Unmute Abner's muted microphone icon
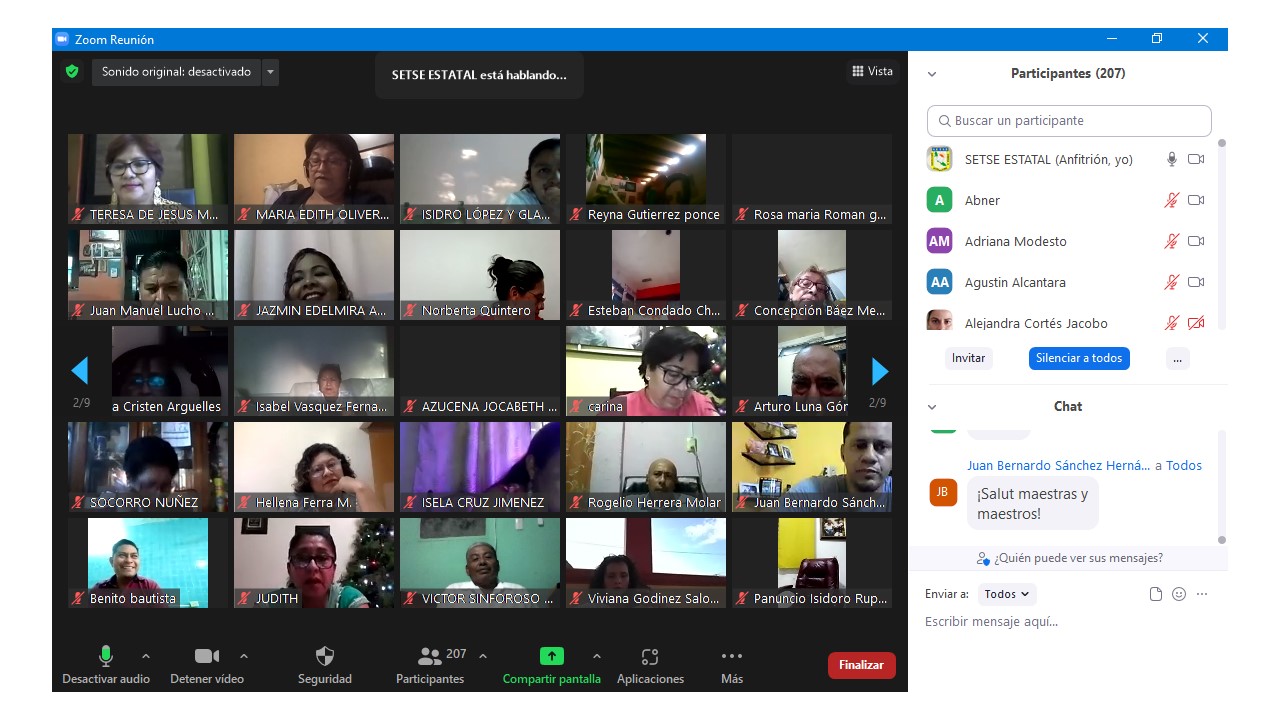 pos(1172,200)
